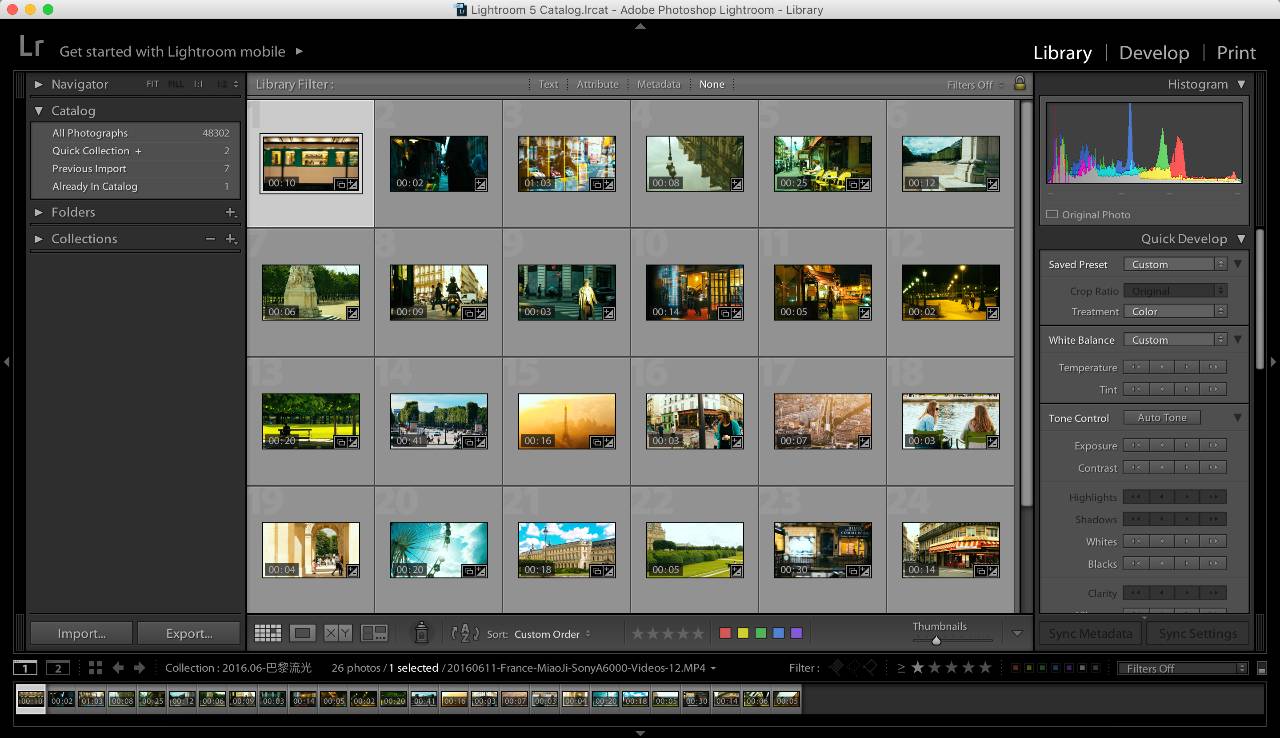Open the Saved Preset dropdown
This screenshot has width=1280, height=738.
pyautogui.click(x=1174, y=264)
